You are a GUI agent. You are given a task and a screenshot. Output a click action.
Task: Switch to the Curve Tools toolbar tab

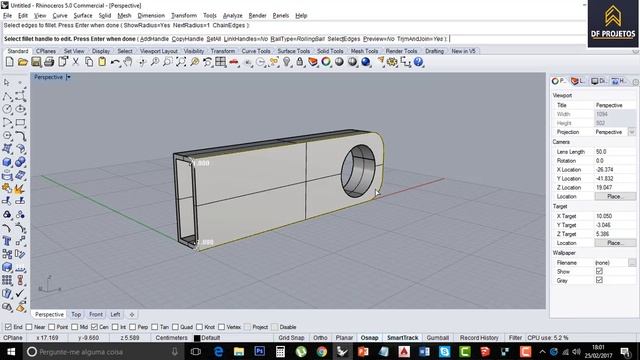(x=256, y=51)
